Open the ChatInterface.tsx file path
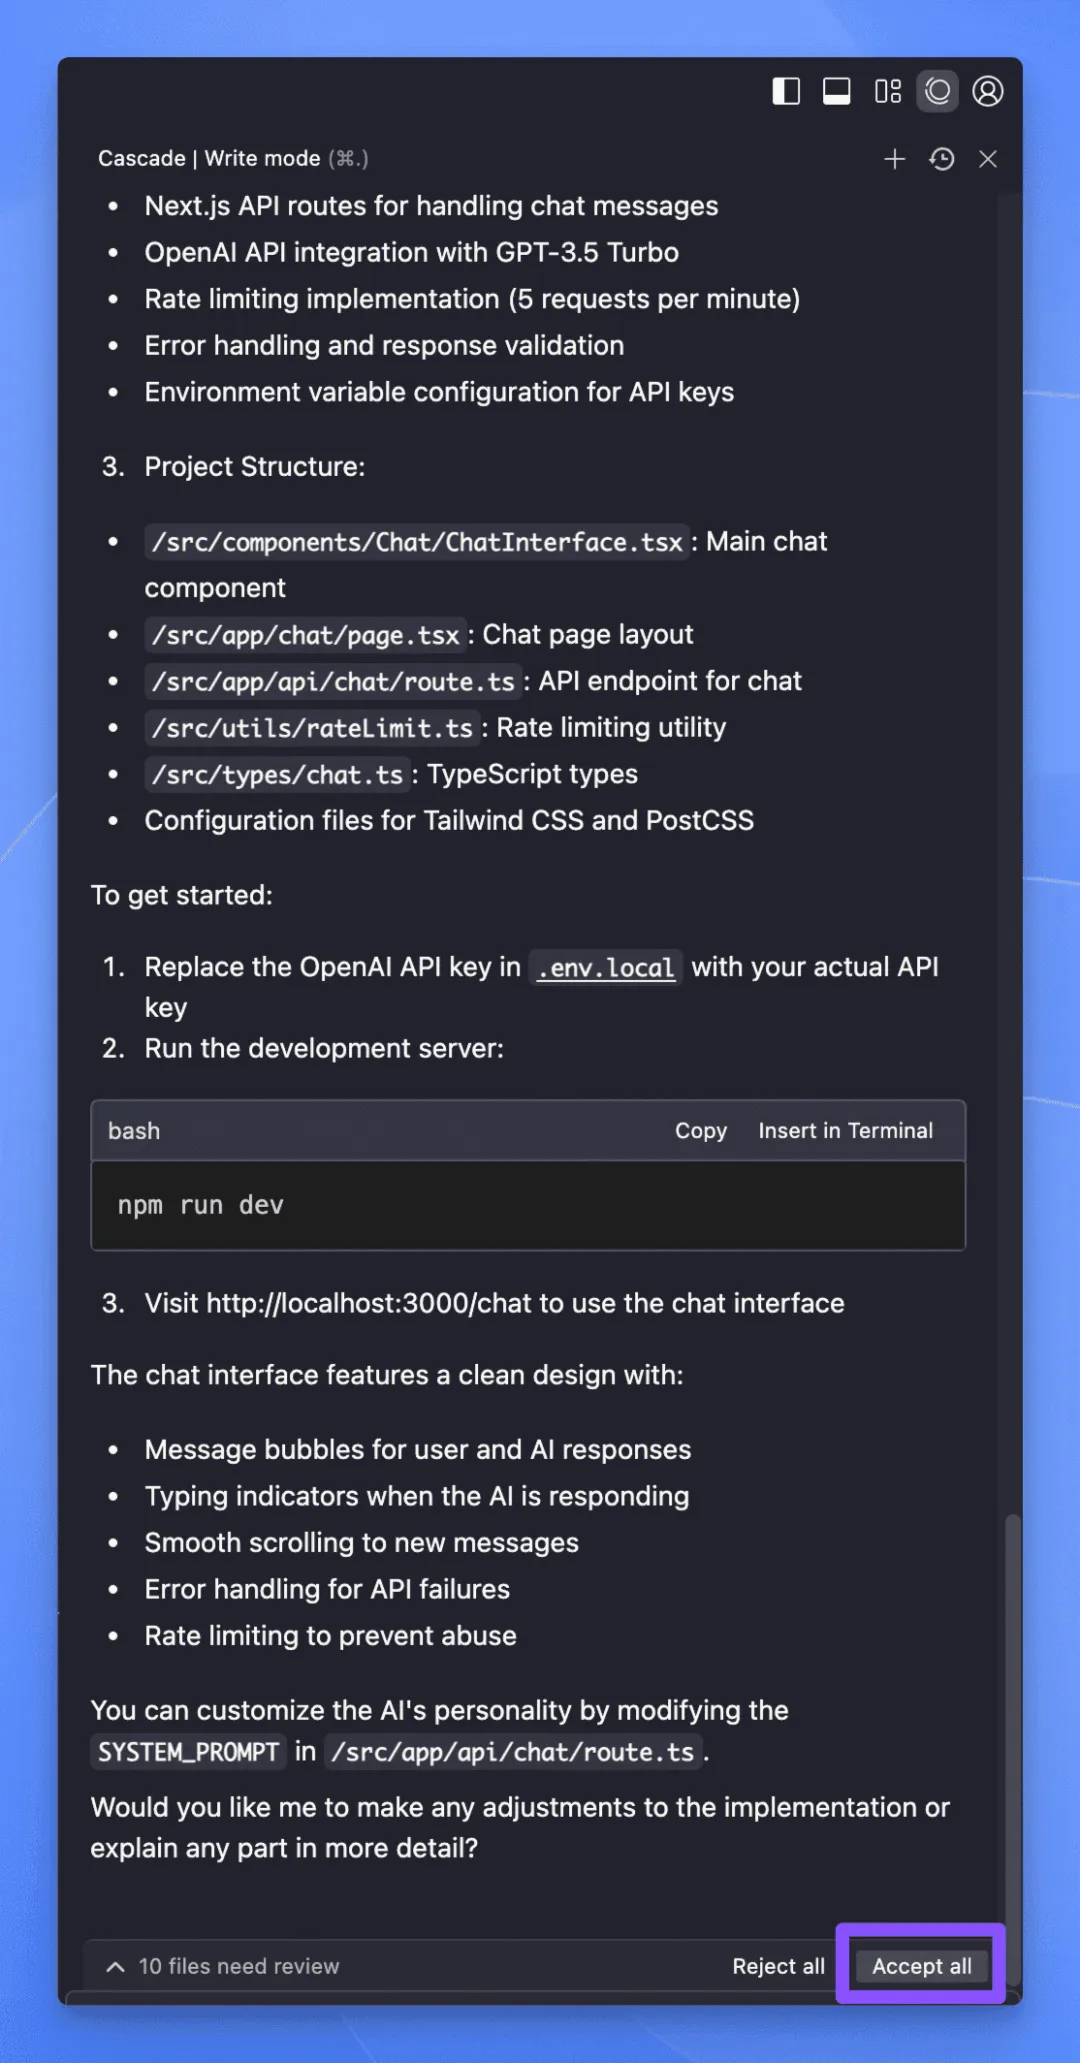This screenshot has width=1080, height=2063. coord(417,542)
